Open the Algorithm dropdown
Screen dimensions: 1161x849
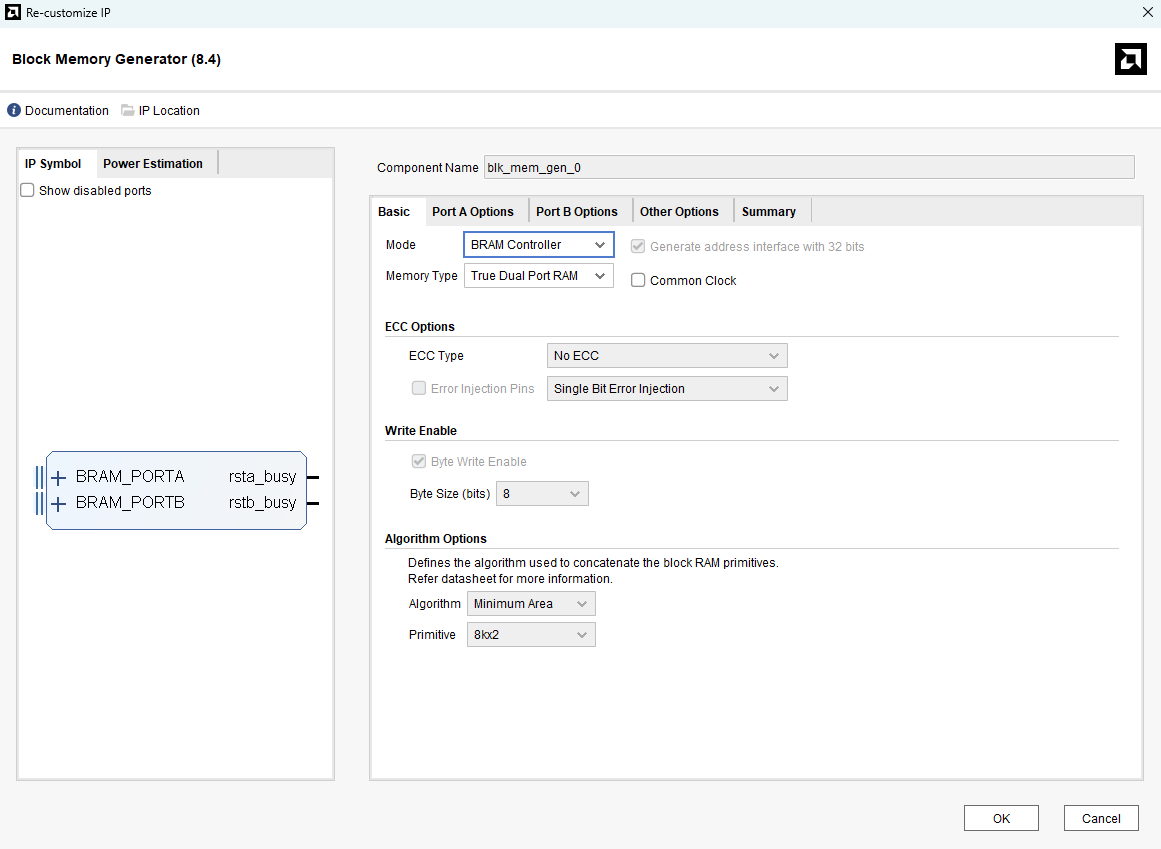click(x=531, y=604)
